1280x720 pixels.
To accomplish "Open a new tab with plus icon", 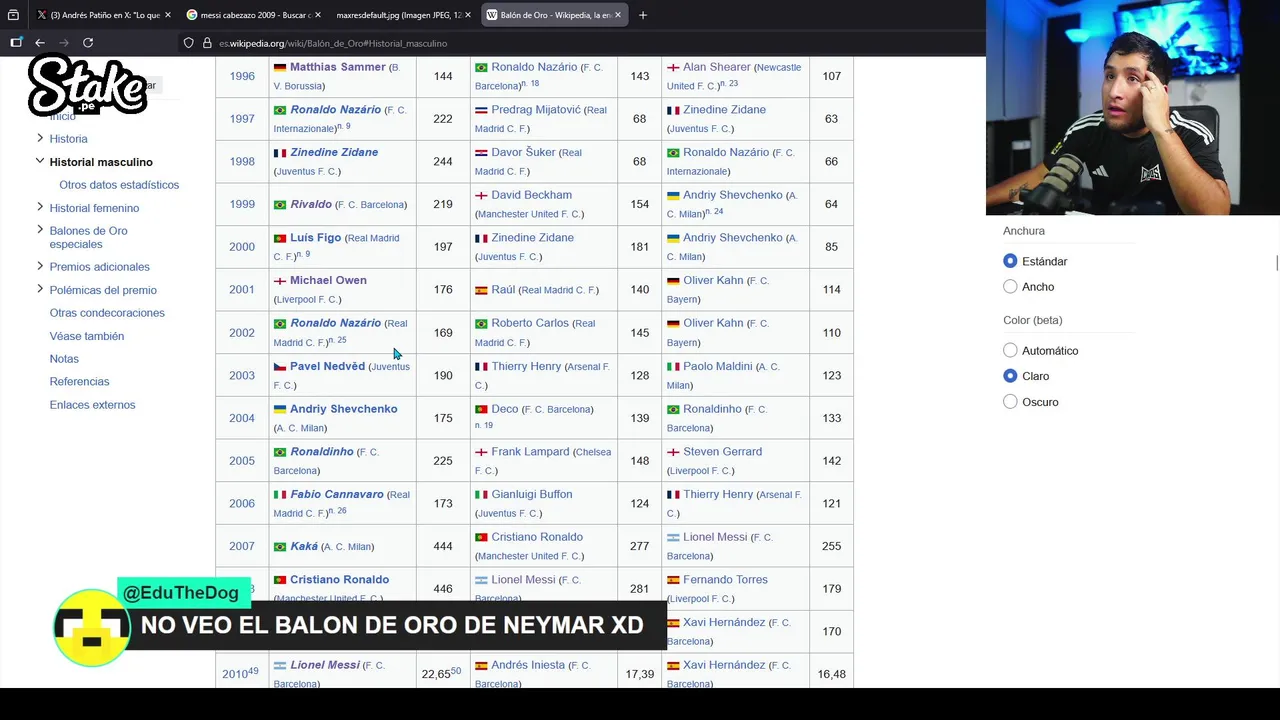I will point(643,15).
